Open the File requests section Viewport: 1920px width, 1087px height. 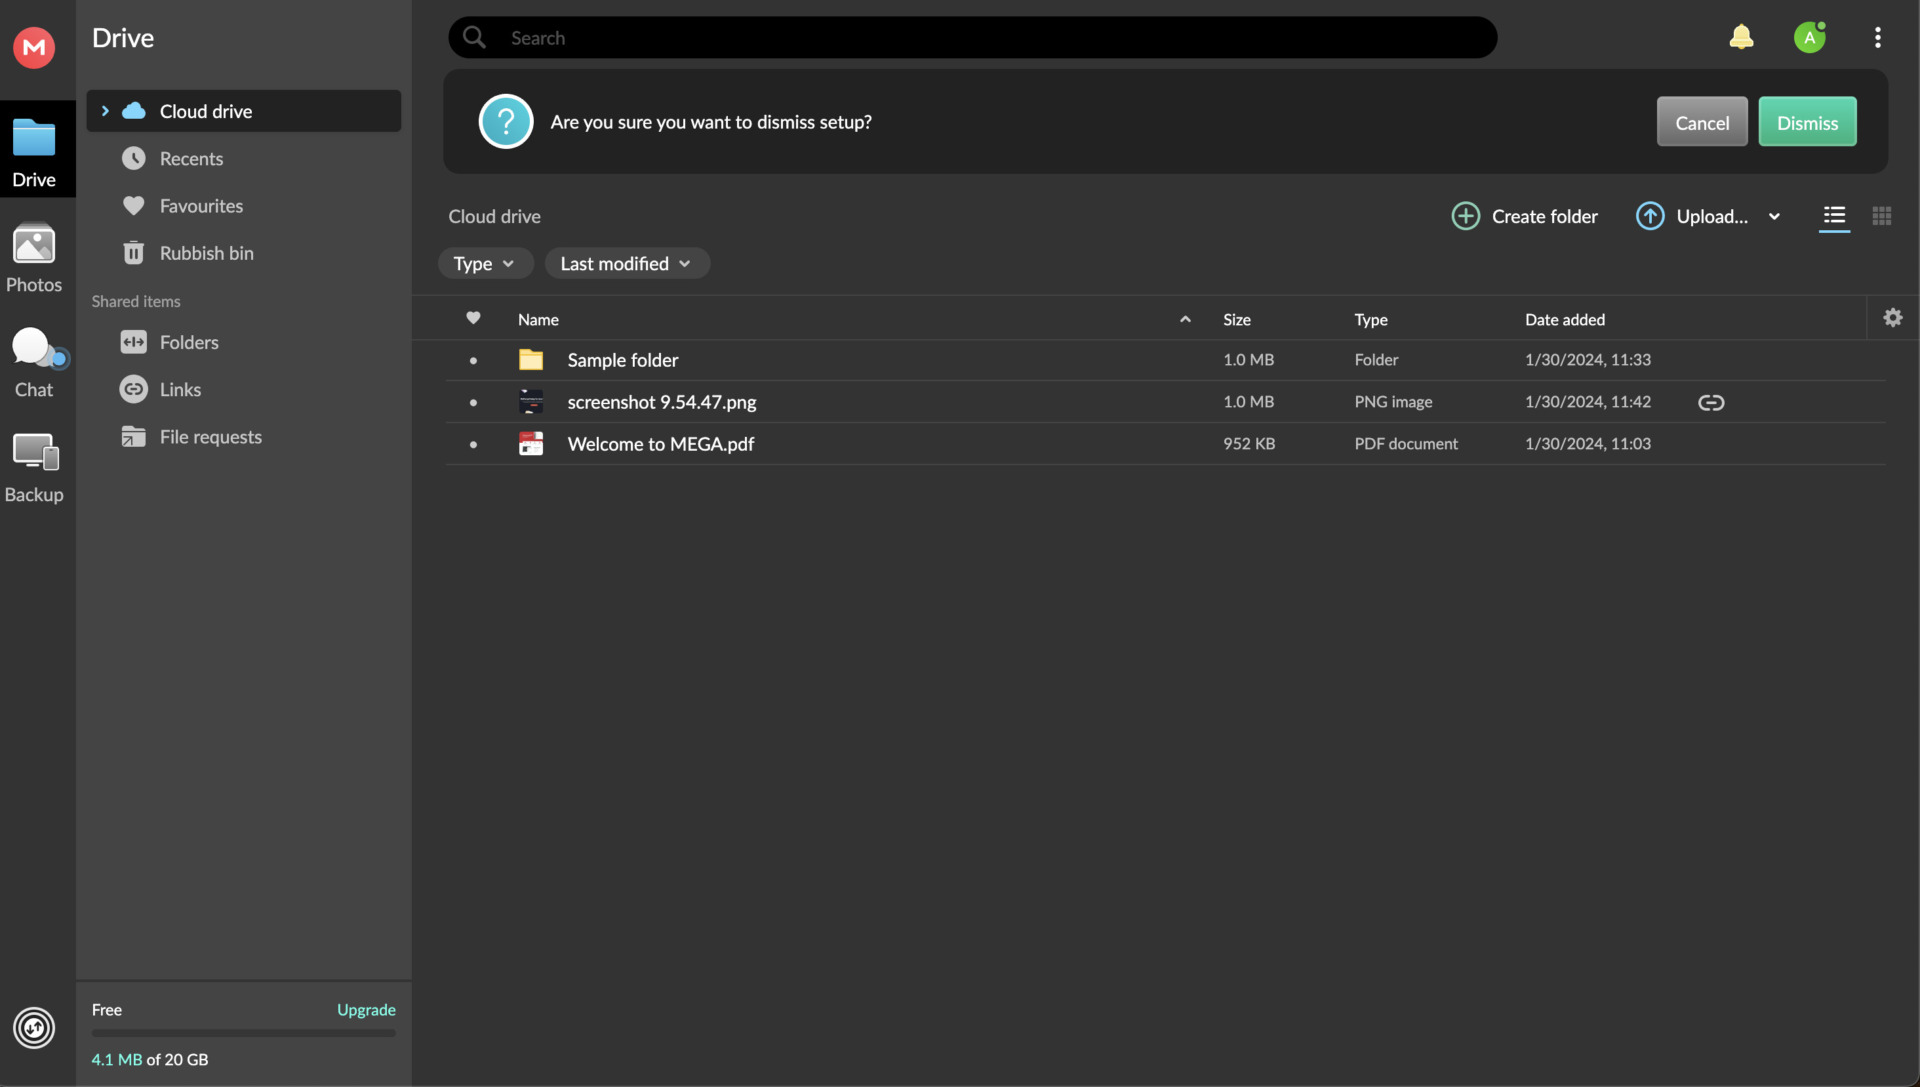click(211, 436)
